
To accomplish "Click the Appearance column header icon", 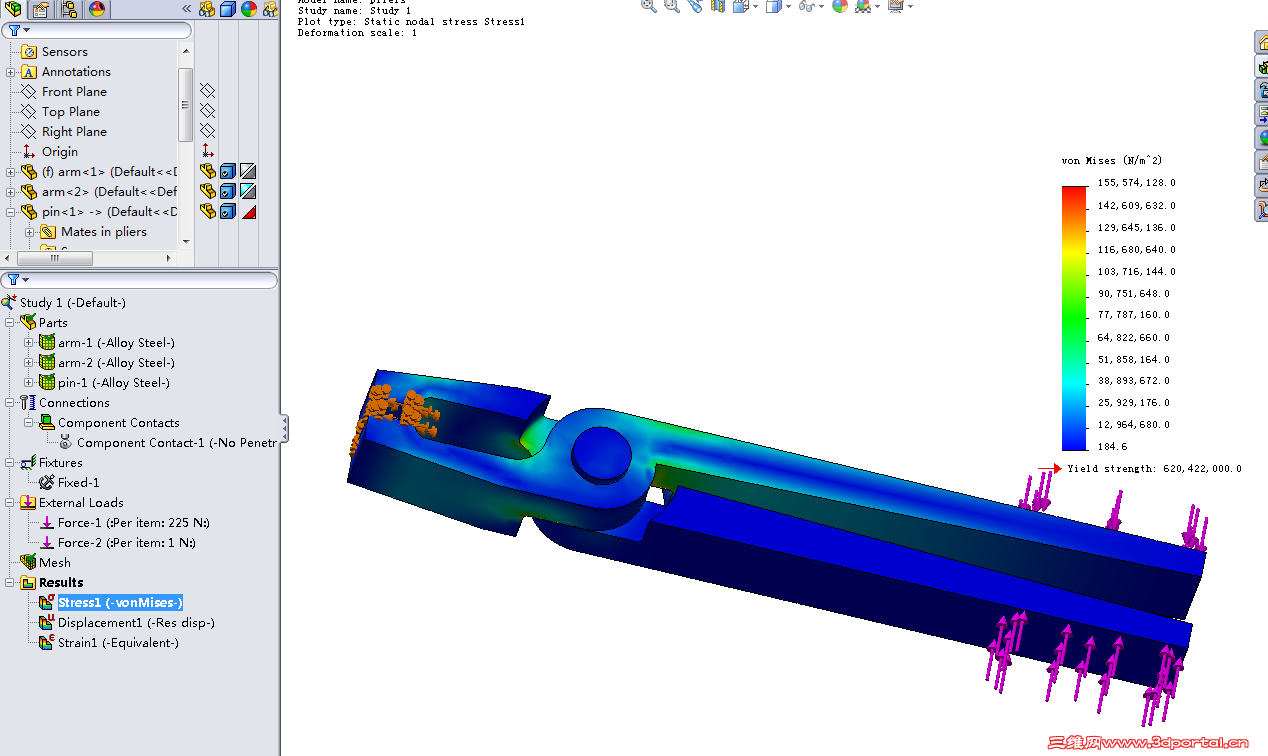I will [248, 9].
